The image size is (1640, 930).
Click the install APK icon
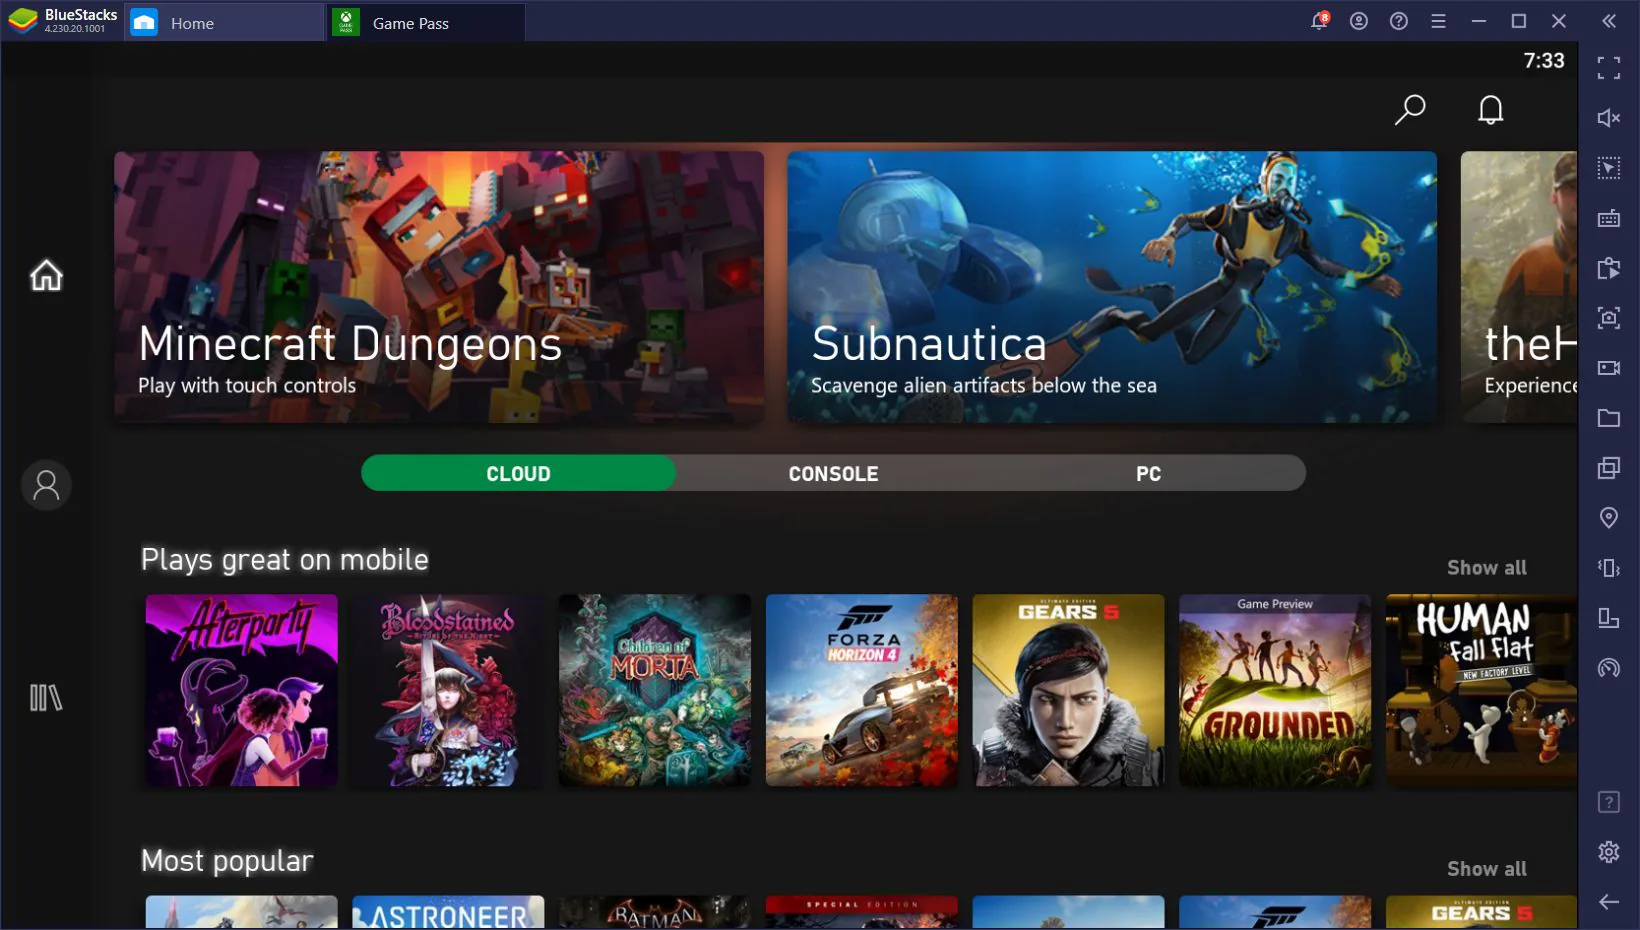pos(1608,268)
